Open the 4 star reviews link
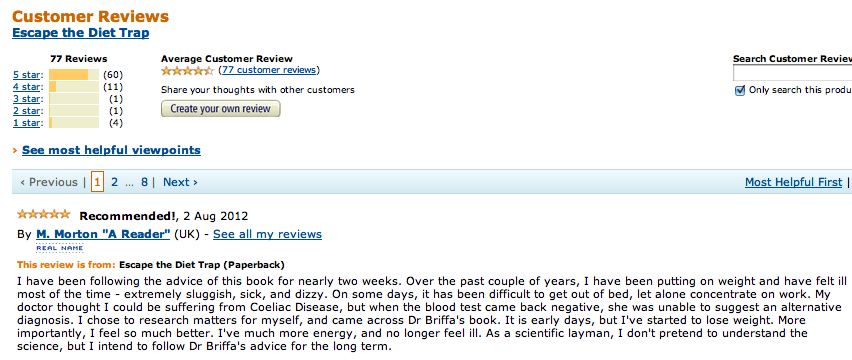The height and width of the screenshot is (360, 852). (27, 87)
